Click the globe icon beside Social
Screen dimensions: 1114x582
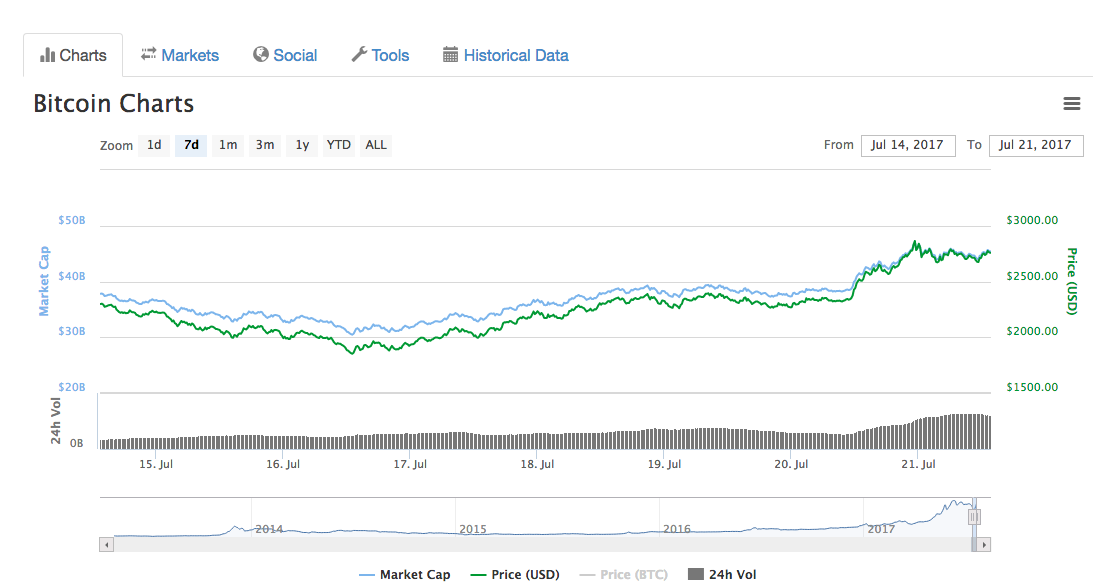click(x=261, y=55)
